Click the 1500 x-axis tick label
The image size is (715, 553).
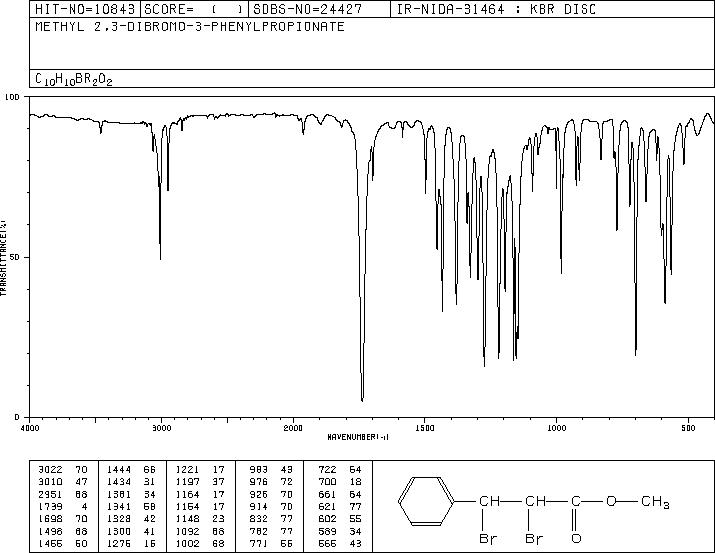coord(425,428)
